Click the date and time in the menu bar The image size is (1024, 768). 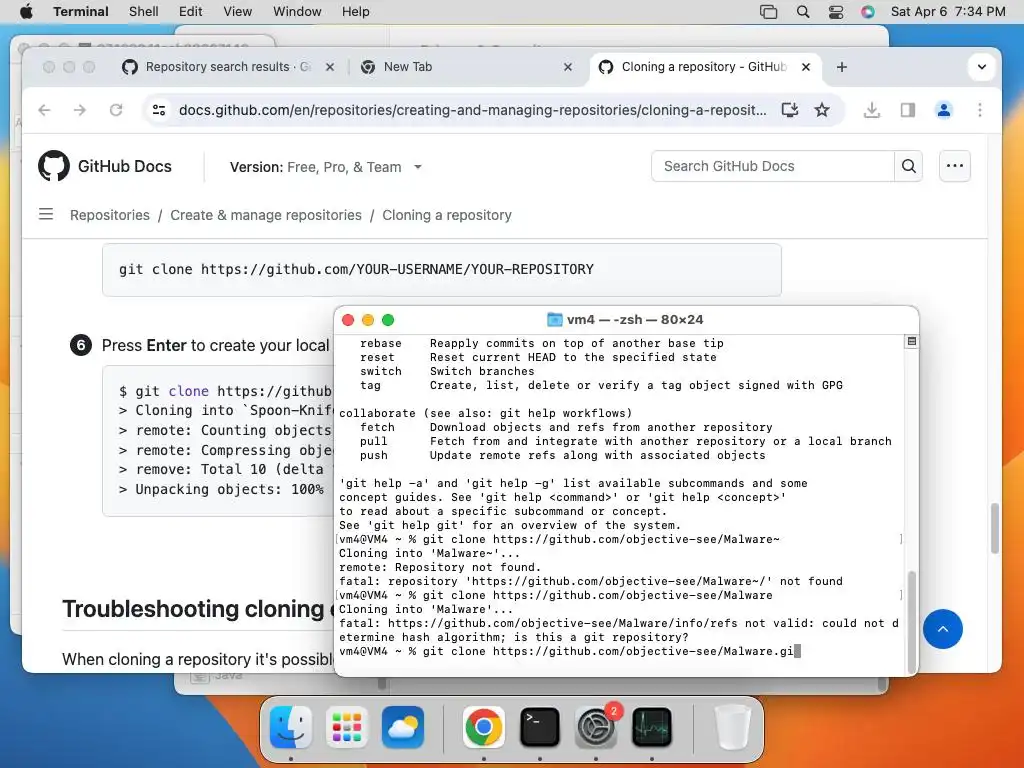[948, 12]
